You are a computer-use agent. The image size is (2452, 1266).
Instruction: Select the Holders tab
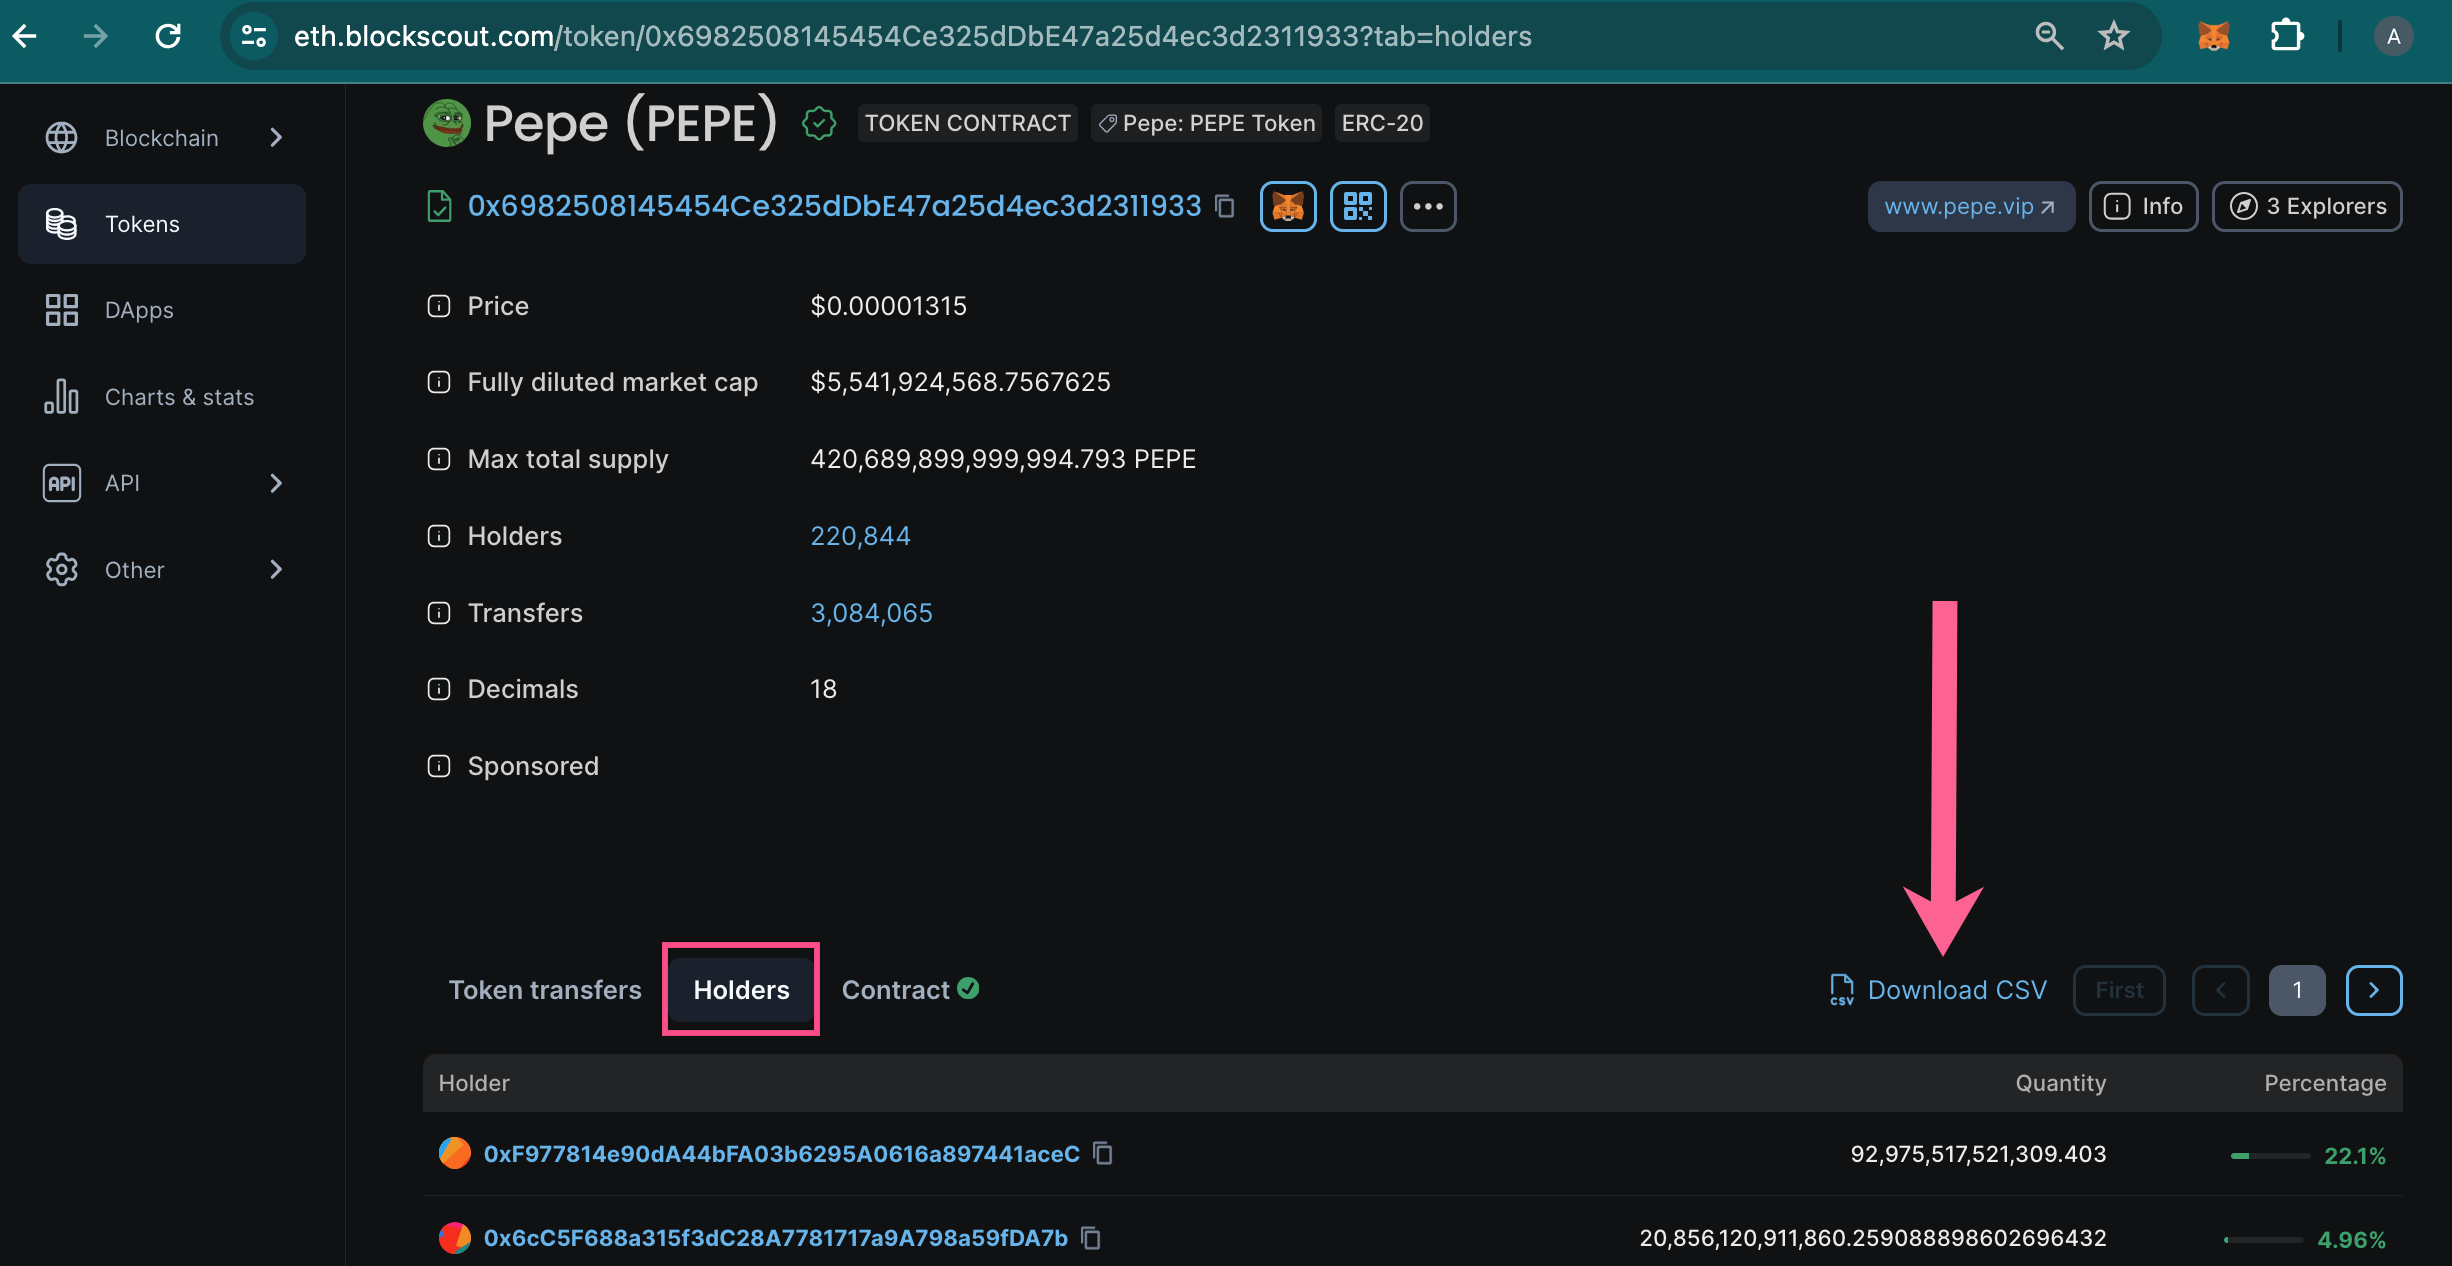coord(741,990)
